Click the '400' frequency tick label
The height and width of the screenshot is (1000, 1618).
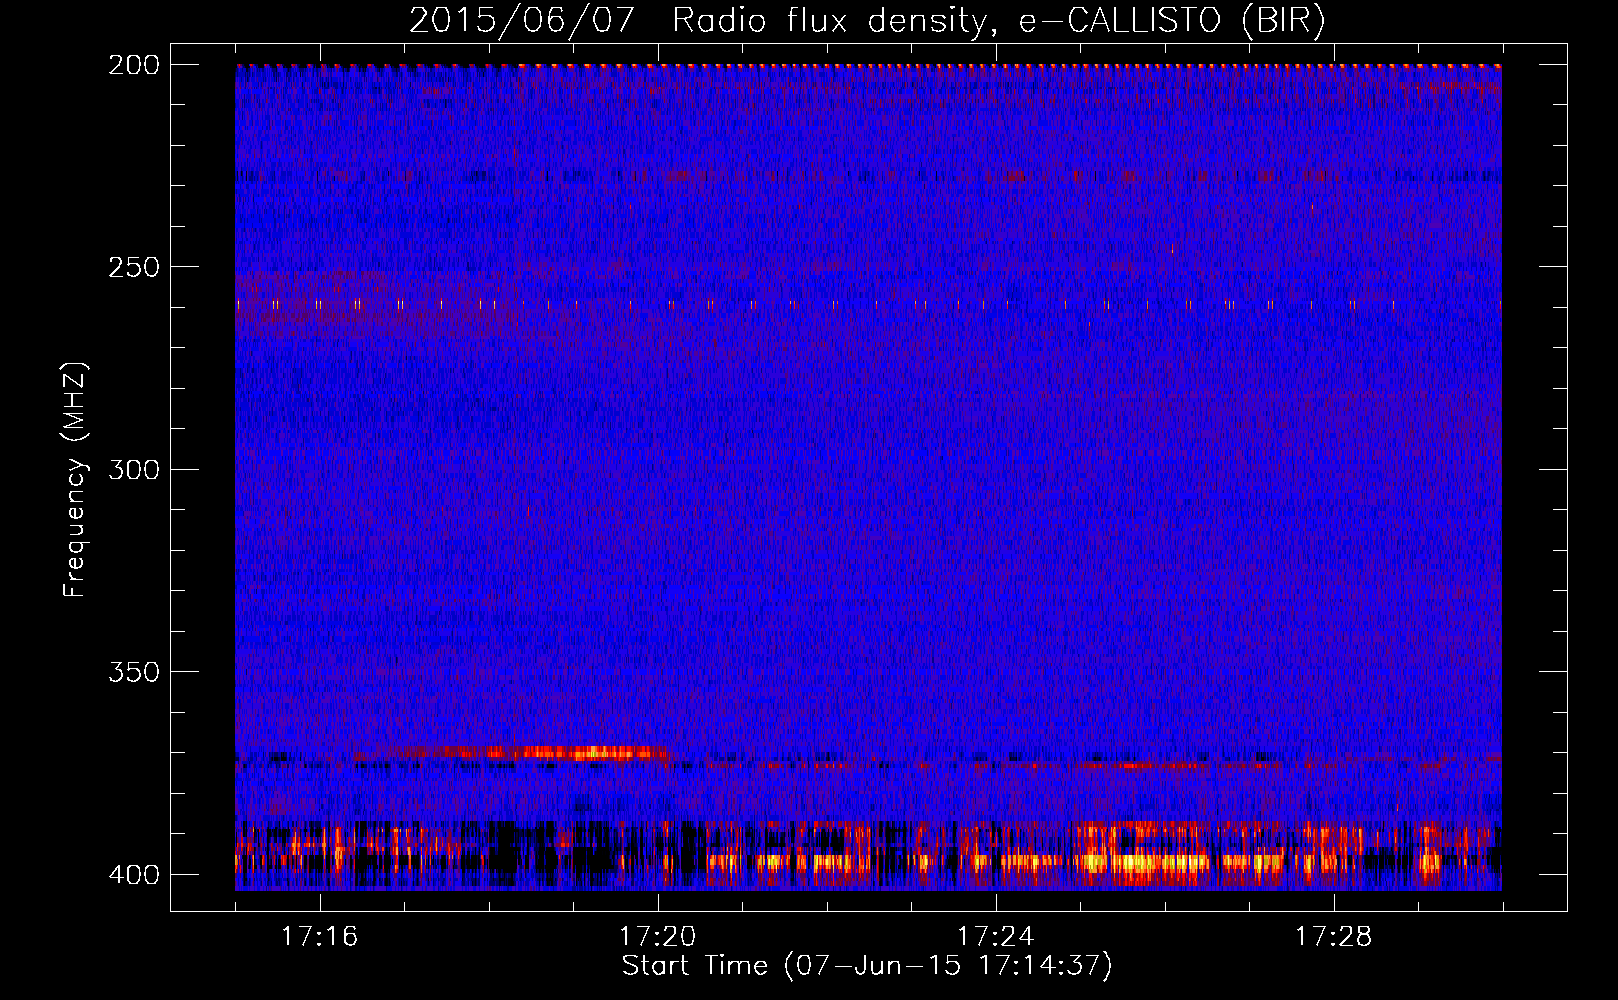(134, 875)
